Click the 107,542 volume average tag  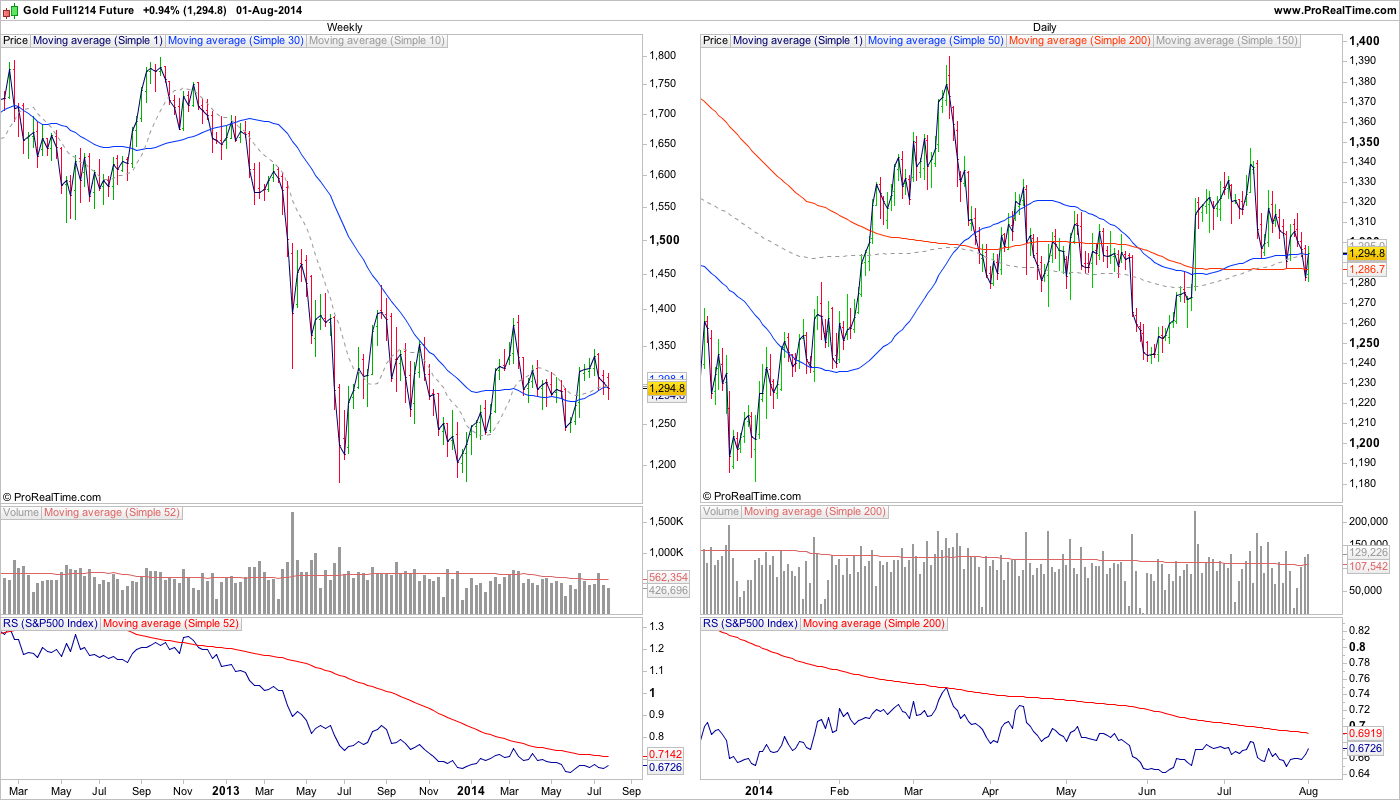pos(1368,566)
